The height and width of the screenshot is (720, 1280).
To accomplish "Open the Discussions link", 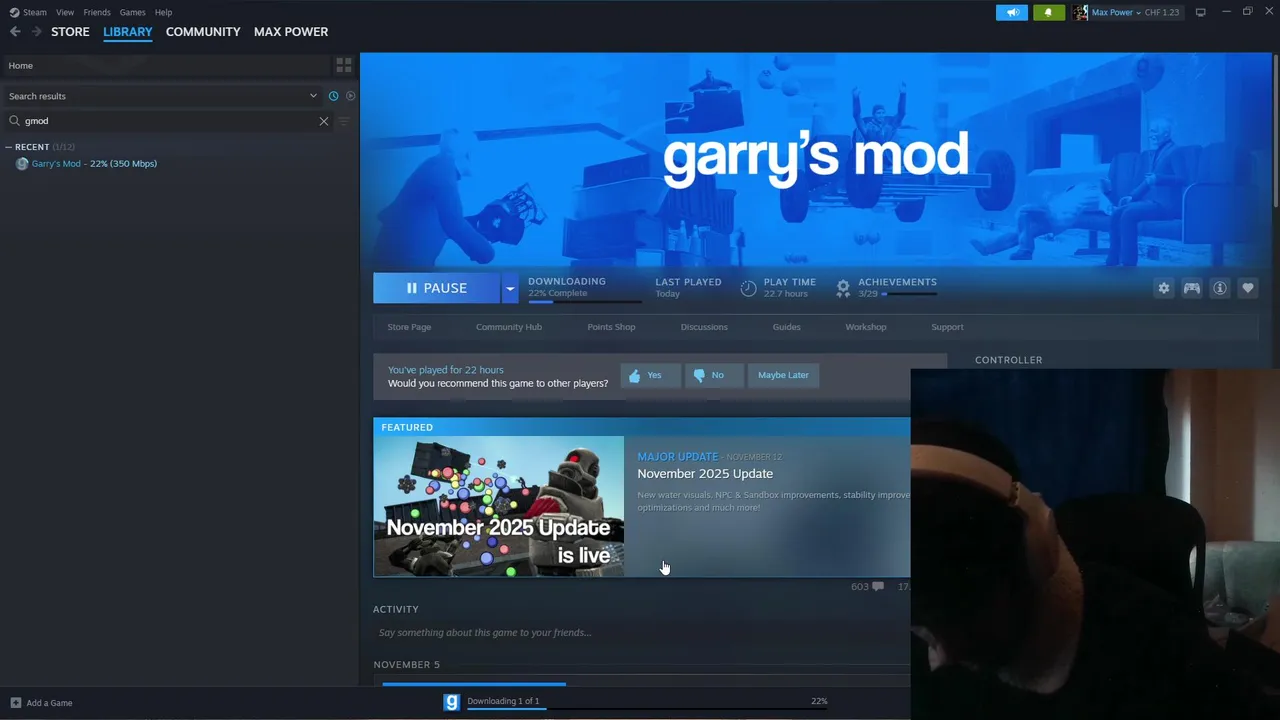I will 704,327.
